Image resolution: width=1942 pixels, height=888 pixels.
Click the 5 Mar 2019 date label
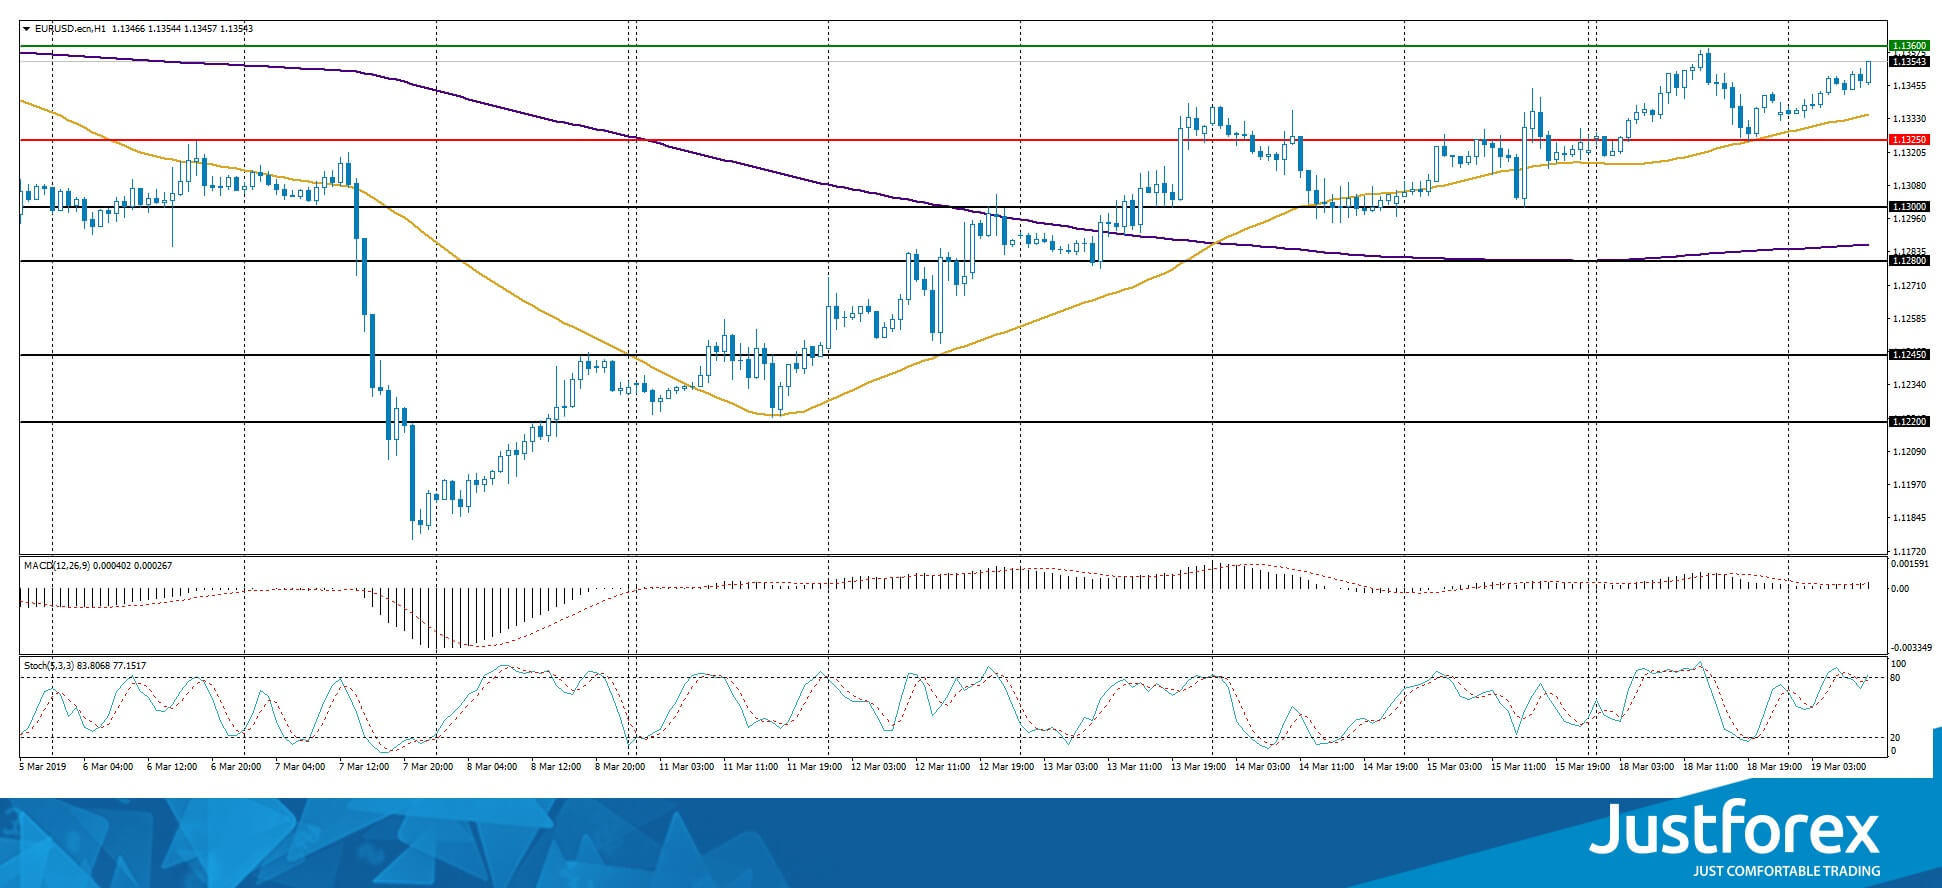(42, 767)
